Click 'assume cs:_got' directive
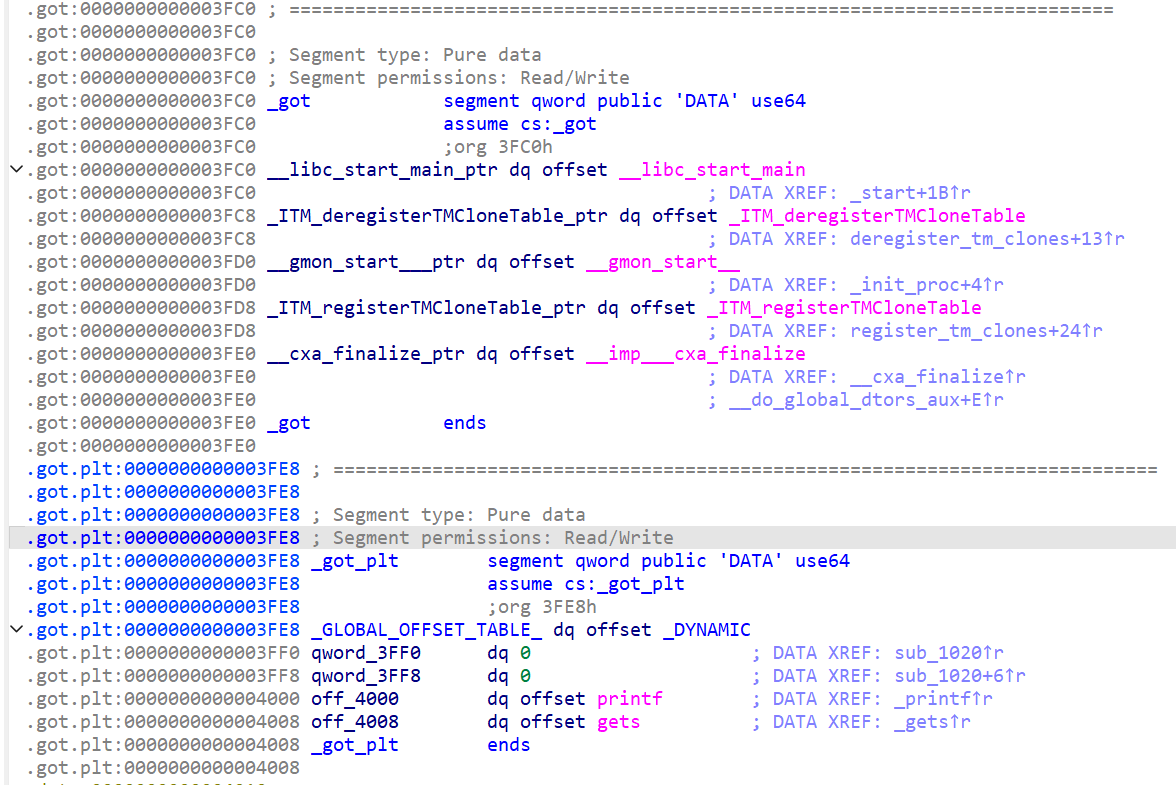 [x=520, y=124]
